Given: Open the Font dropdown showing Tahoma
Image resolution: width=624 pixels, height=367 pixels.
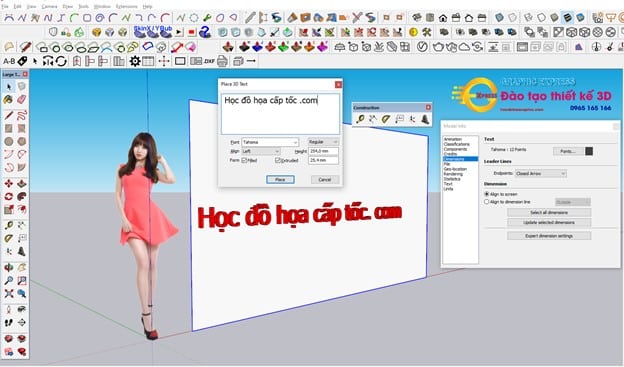Looking at the screenshot, I should [270, 142].
